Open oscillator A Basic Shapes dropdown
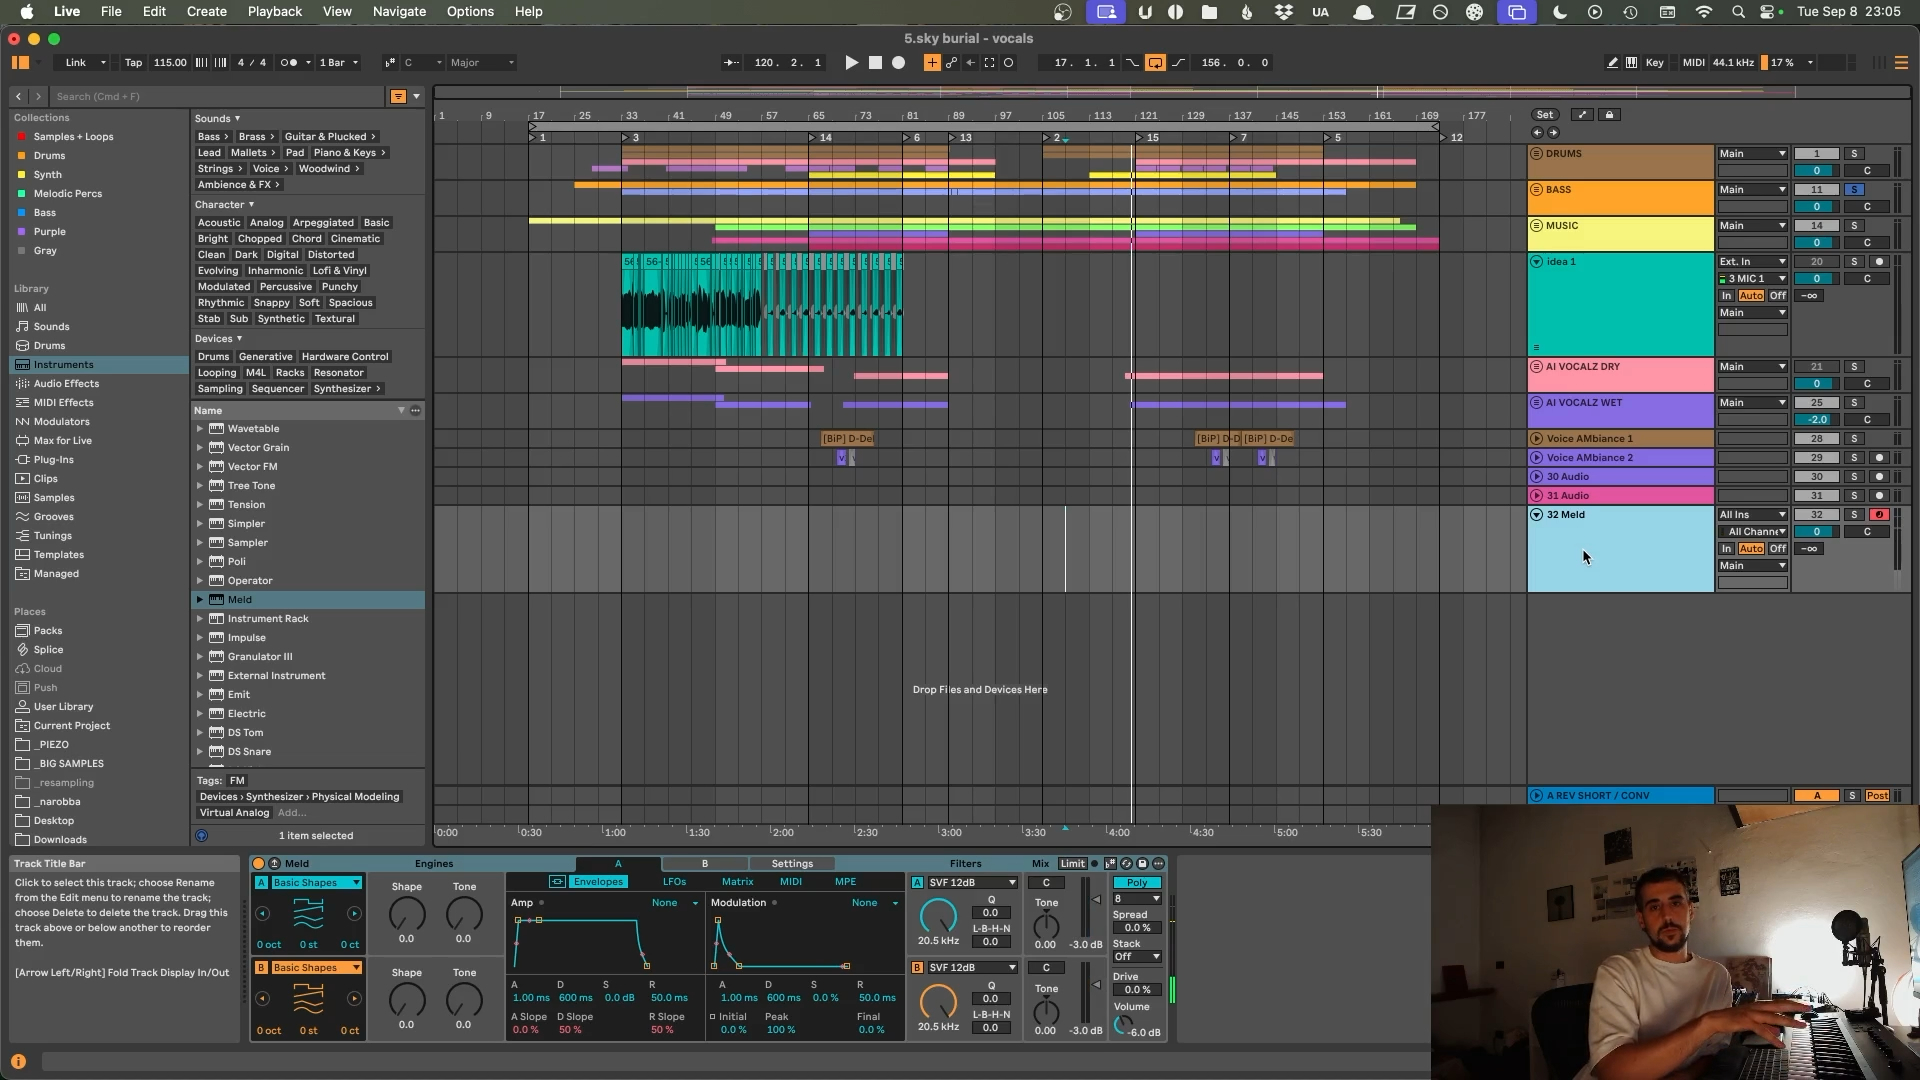 (316, 883)
